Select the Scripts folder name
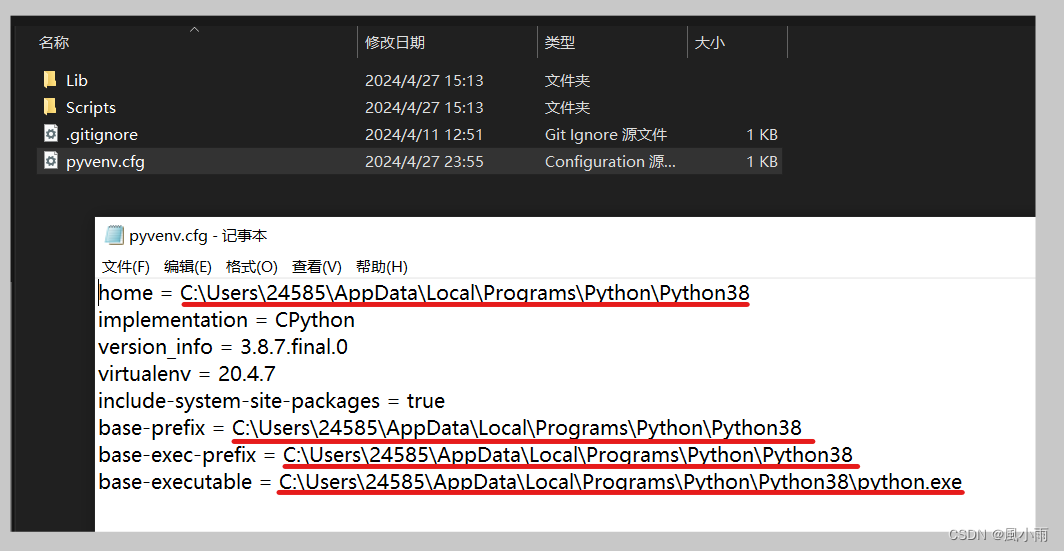Viewport: 1064px width, 551px height. tap(91, 107)
